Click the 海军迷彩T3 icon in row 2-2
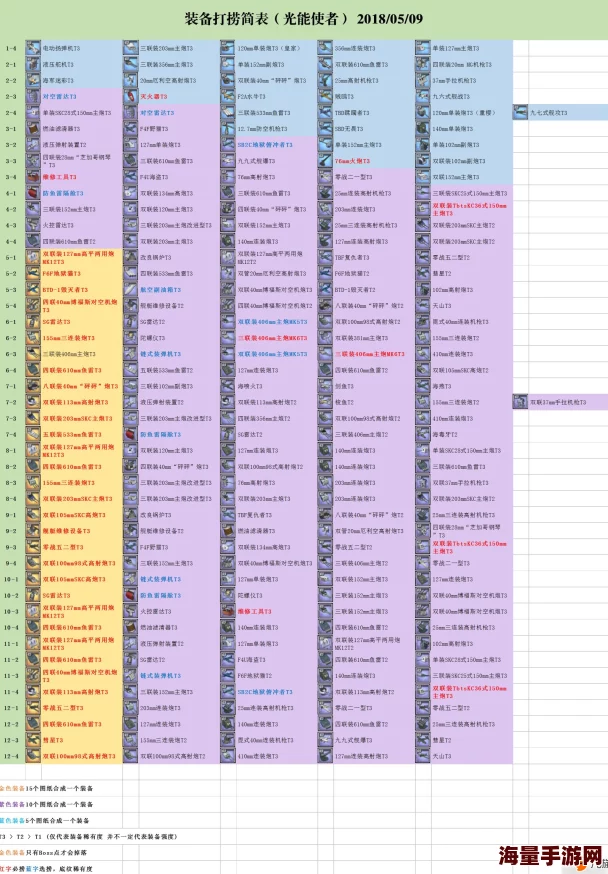Screen dimensions: 608x874 tap(33, 80)
